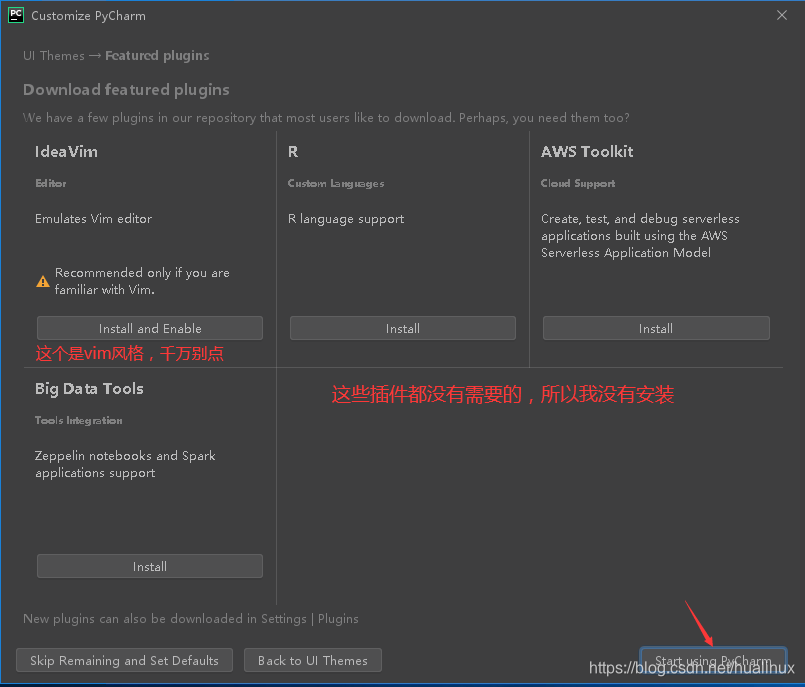Click Tools Integration category label
This screenshot has height=687, width=805.
(79, 421)
